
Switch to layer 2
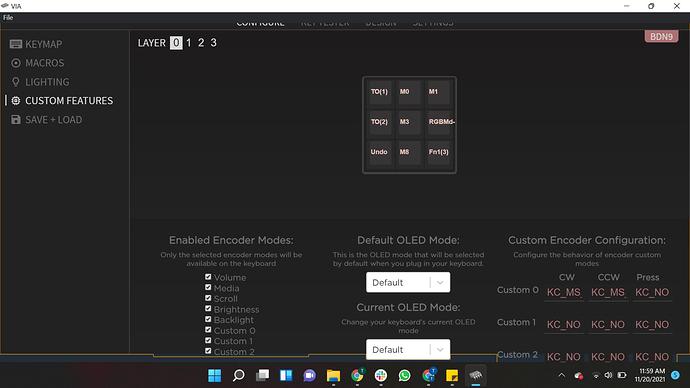pyautogui.click(x=201, y=43)
